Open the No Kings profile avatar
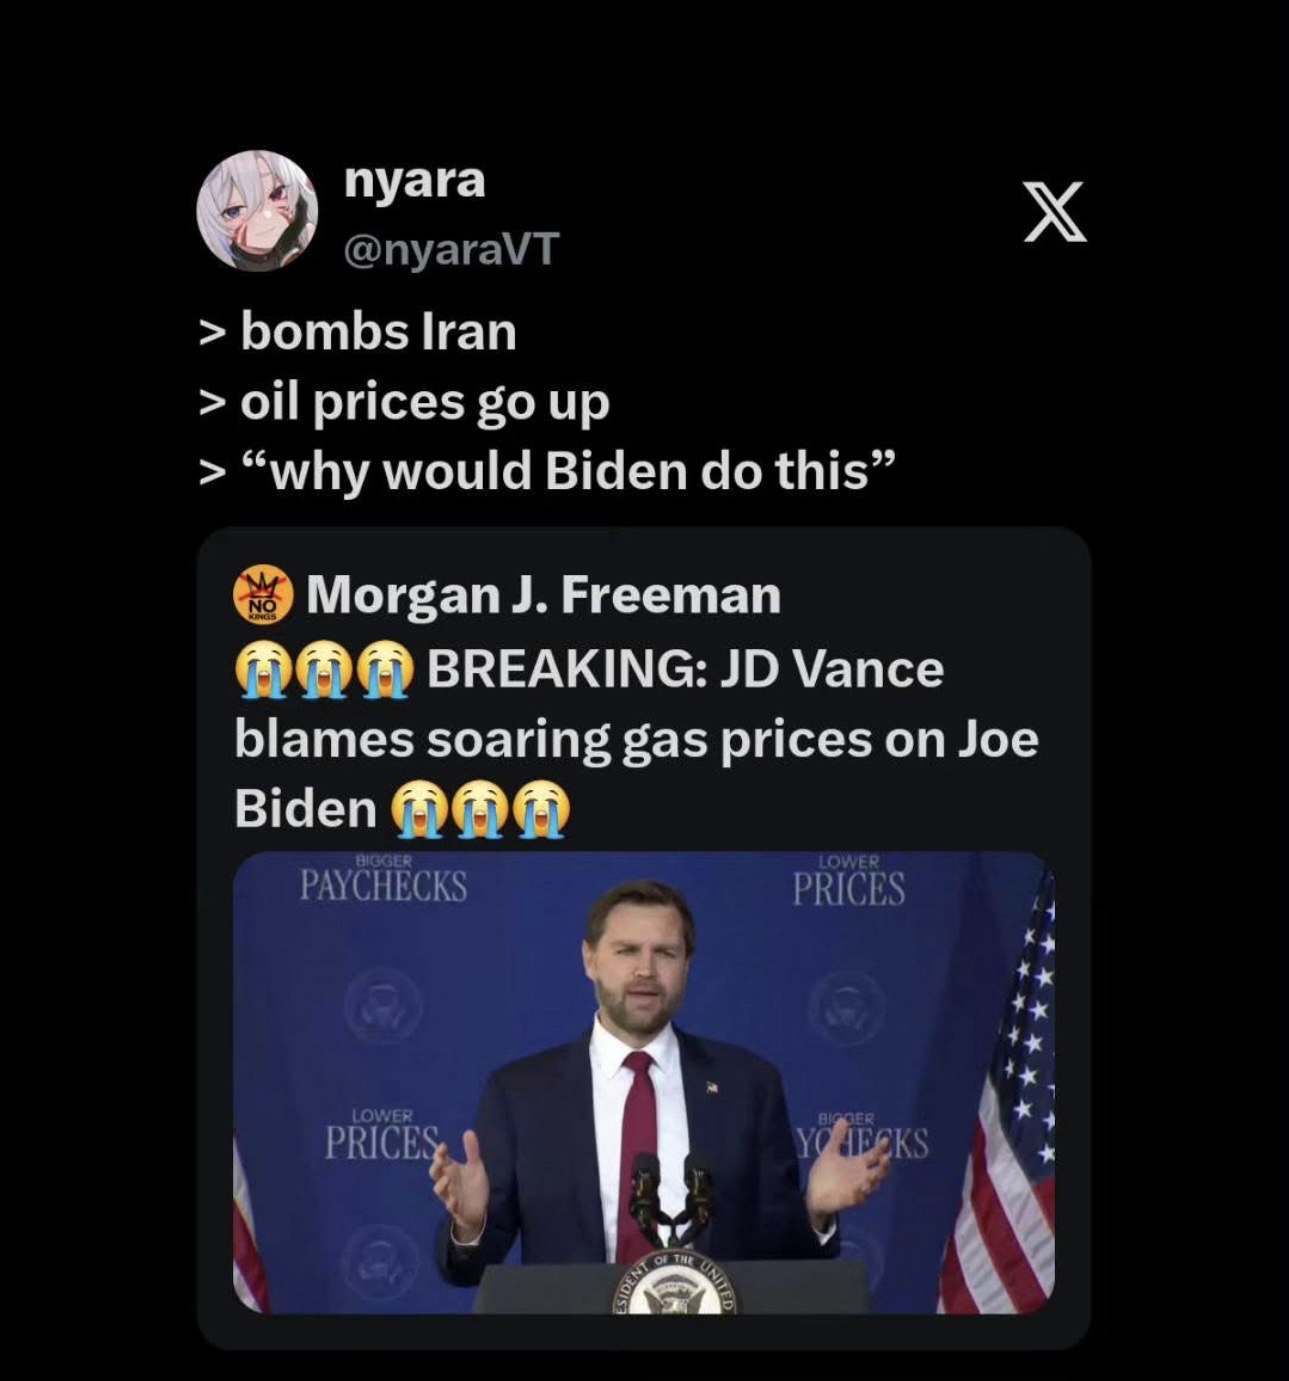The width and height of the screenshot is (1289, 1381). coord(263,595)
